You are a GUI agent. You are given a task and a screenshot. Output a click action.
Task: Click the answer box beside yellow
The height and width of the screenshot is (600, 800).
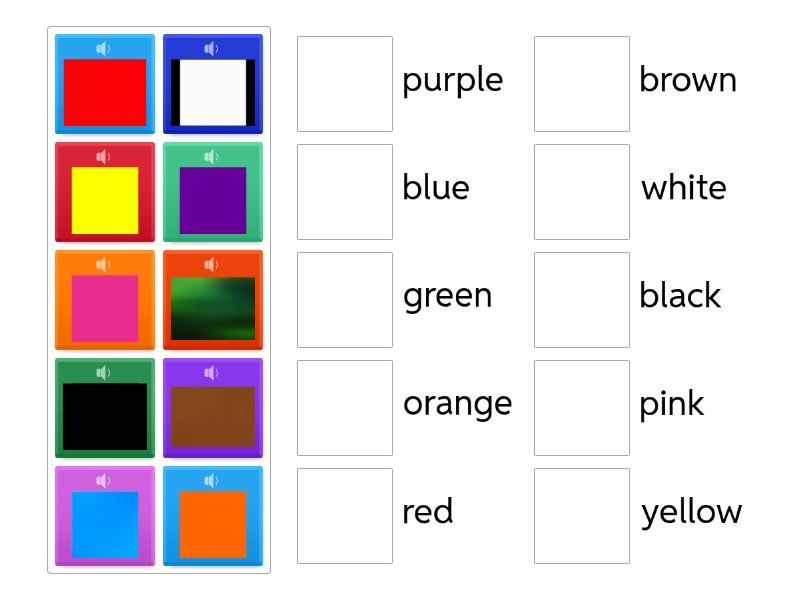coord(582,516)
